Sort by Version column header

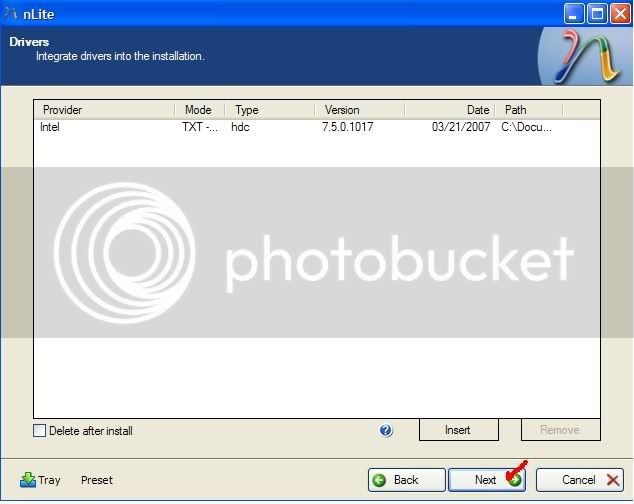point(359,110)
